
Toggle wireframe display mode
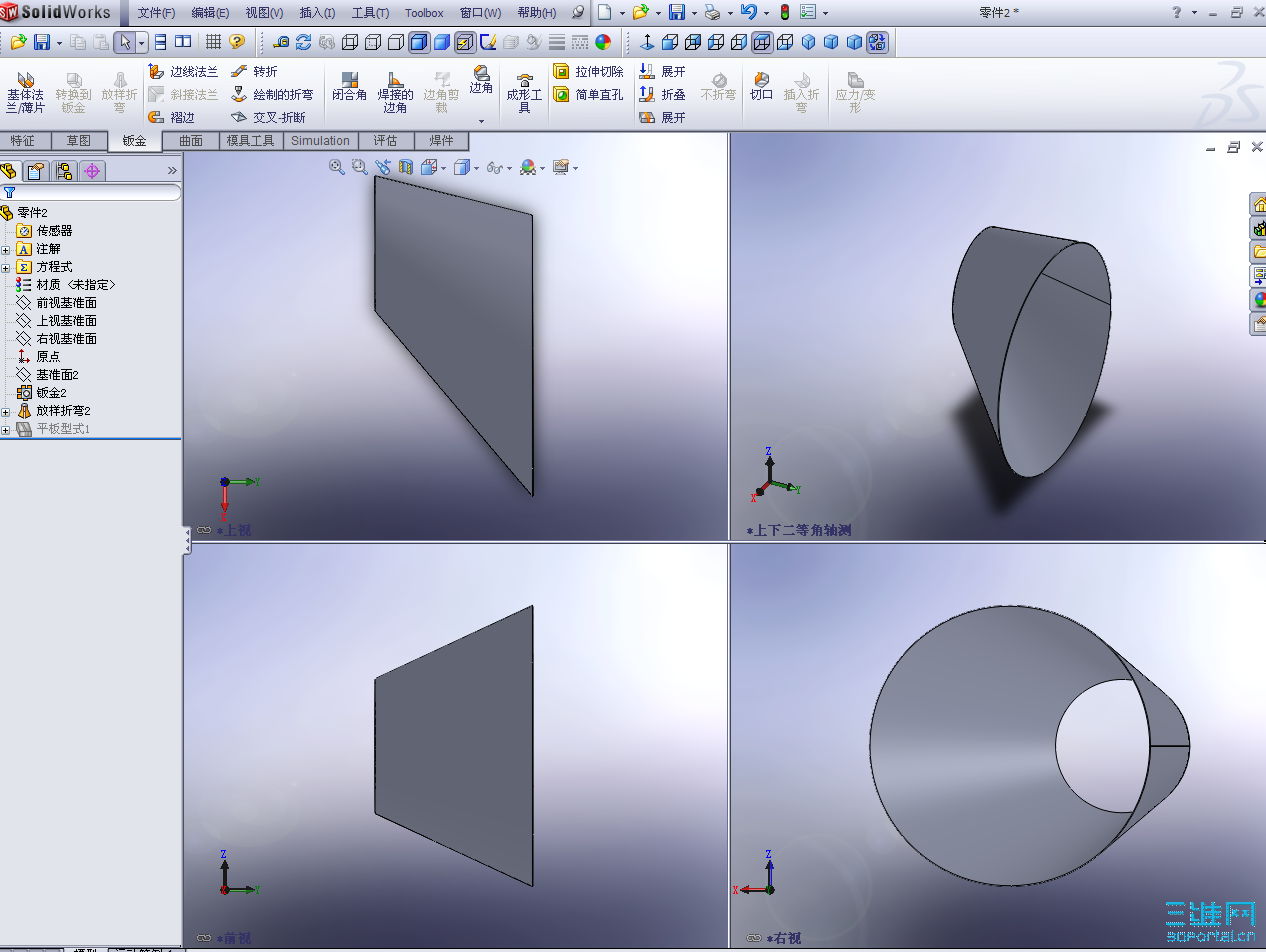350,42
